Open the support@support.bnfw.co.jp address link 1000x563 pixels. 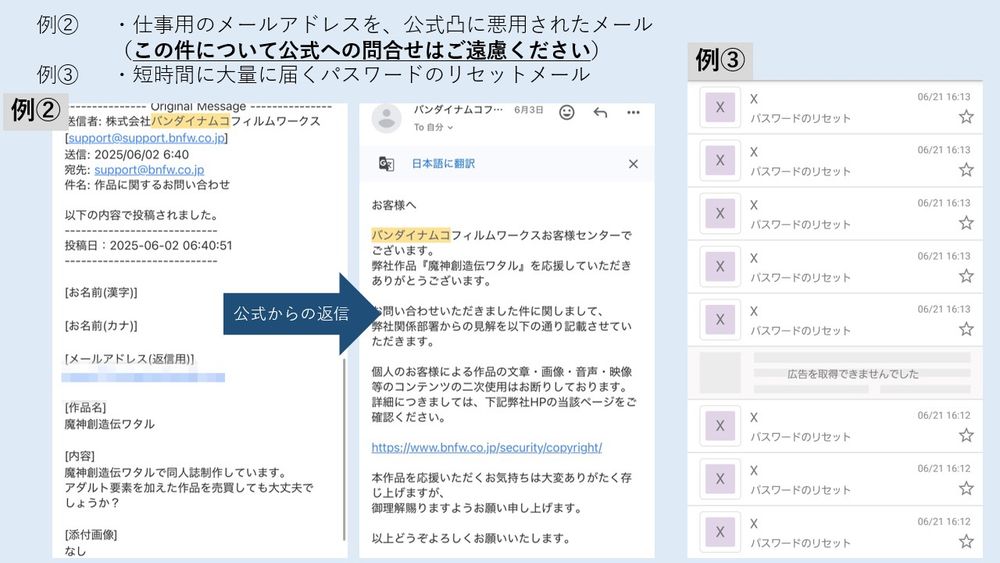[x=146, y=138]
